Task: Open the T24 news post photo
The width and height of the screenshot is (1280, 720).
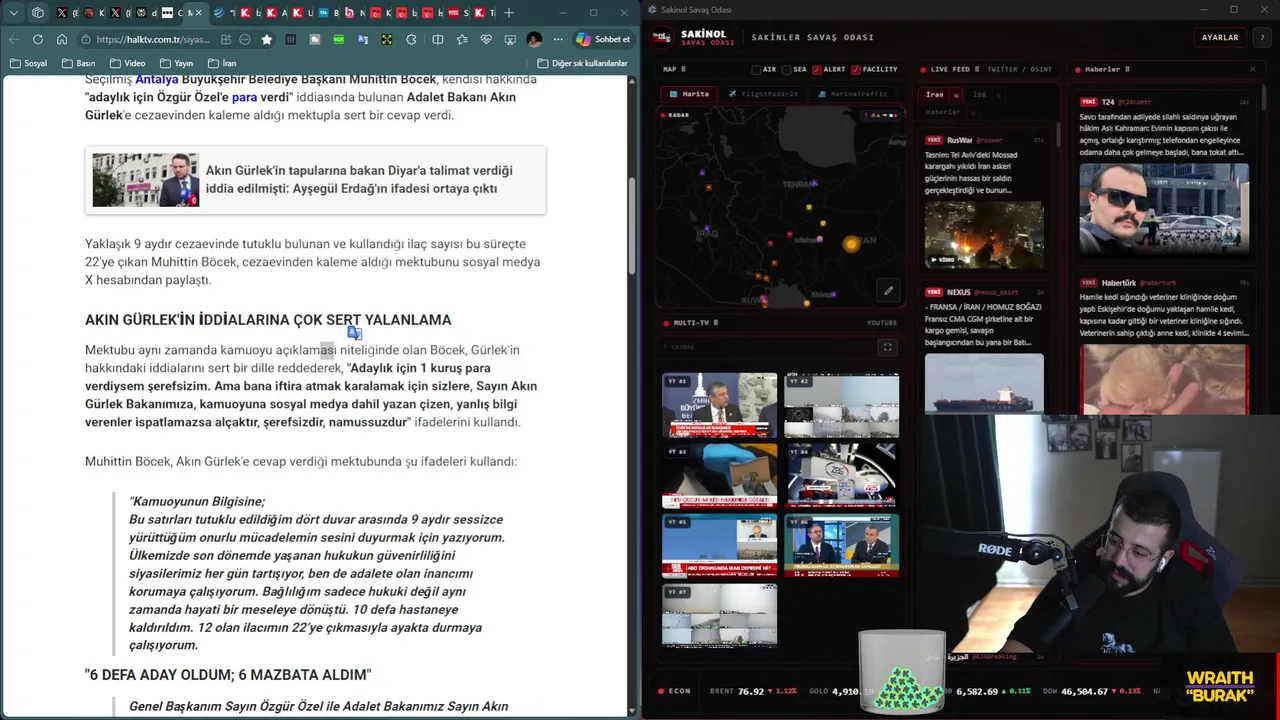Action: pos(1164,207)
